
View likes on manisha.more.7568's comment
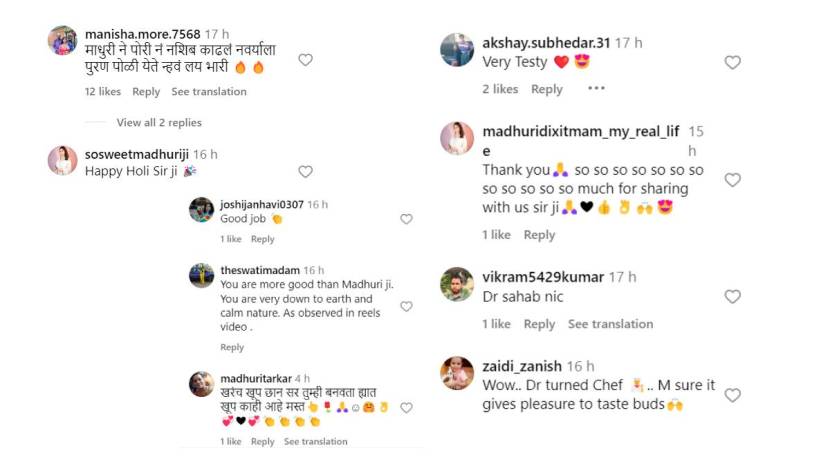tap(102, 92)
